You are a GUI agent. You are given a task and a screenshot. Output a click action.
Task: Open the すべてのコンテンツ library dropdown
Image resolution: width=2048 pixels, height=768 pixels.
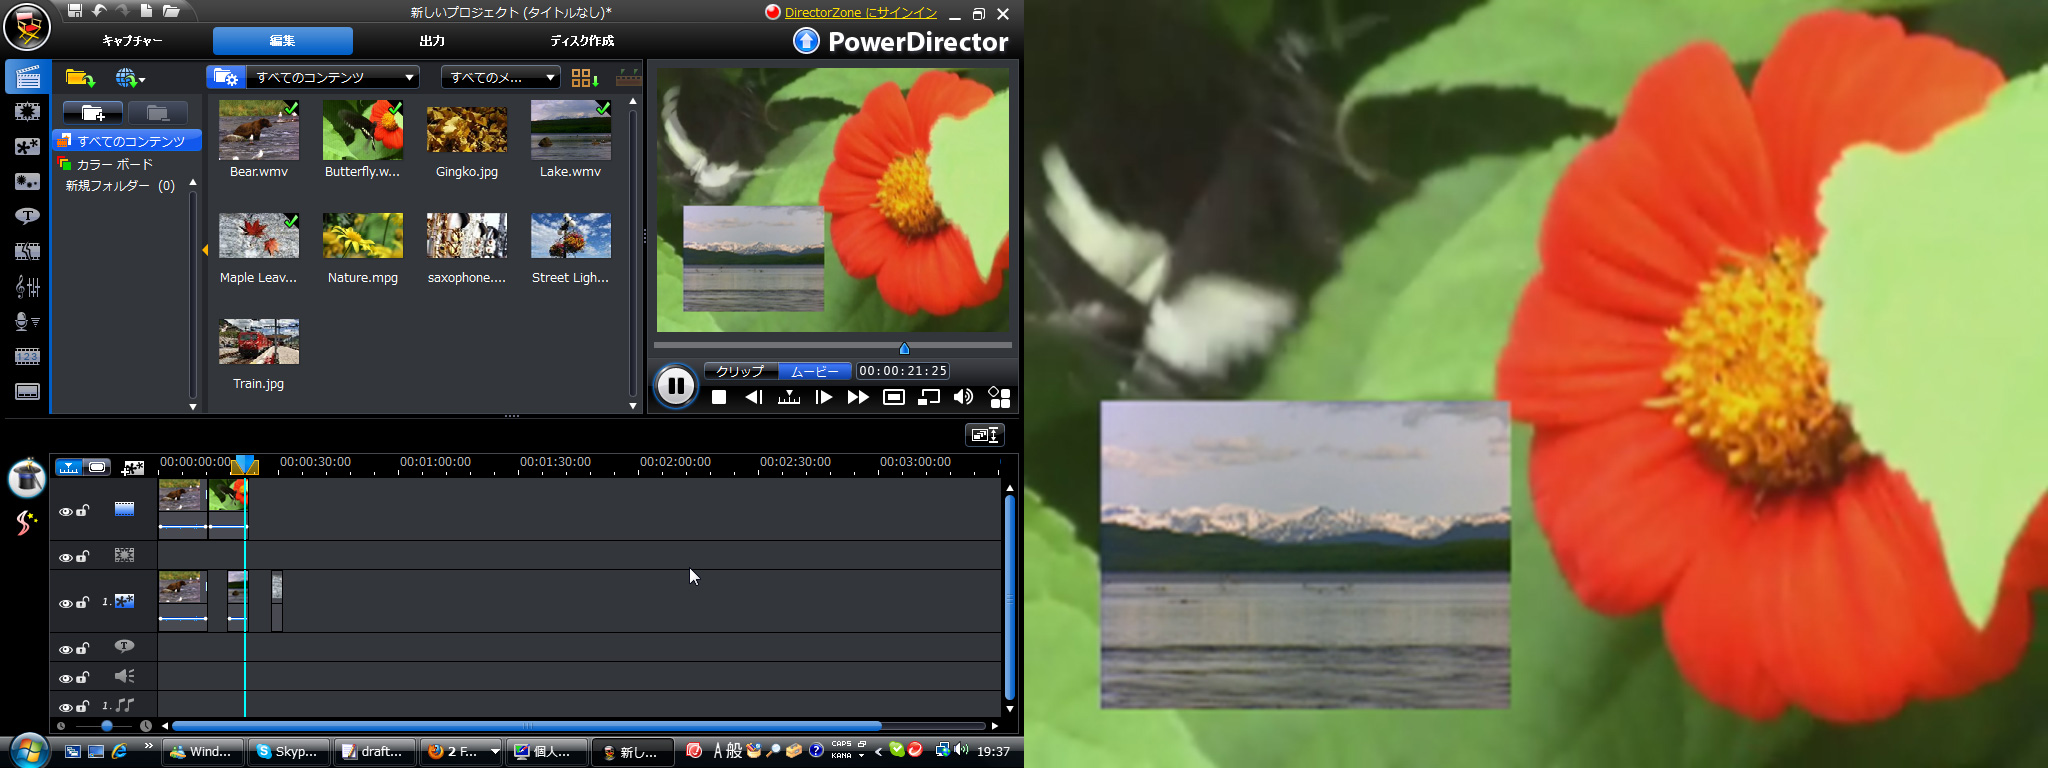click(333, 77)
